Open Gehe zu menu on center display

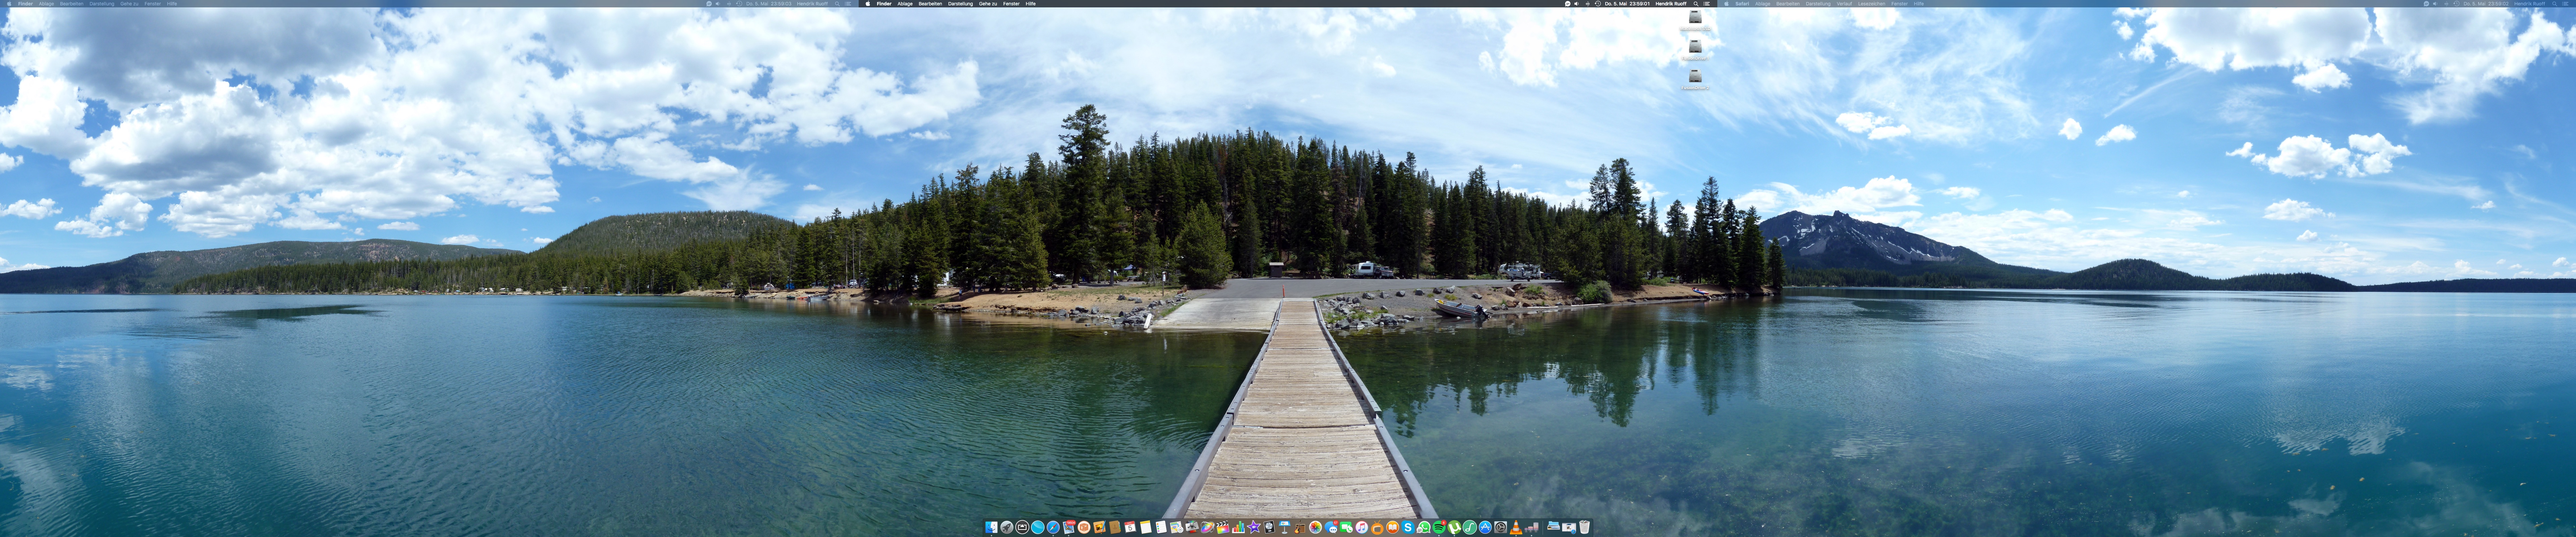[x=988, y=4]
